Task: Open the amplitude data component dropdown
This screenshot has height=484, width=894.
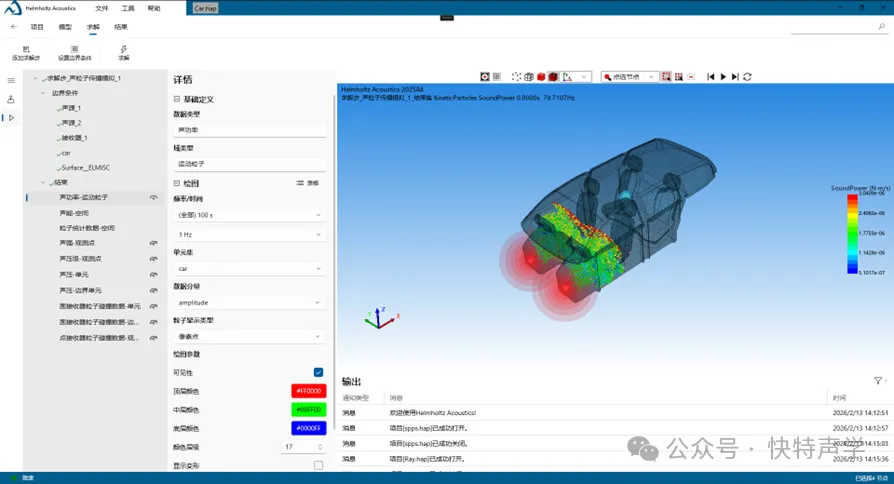Action: point(250,303)
